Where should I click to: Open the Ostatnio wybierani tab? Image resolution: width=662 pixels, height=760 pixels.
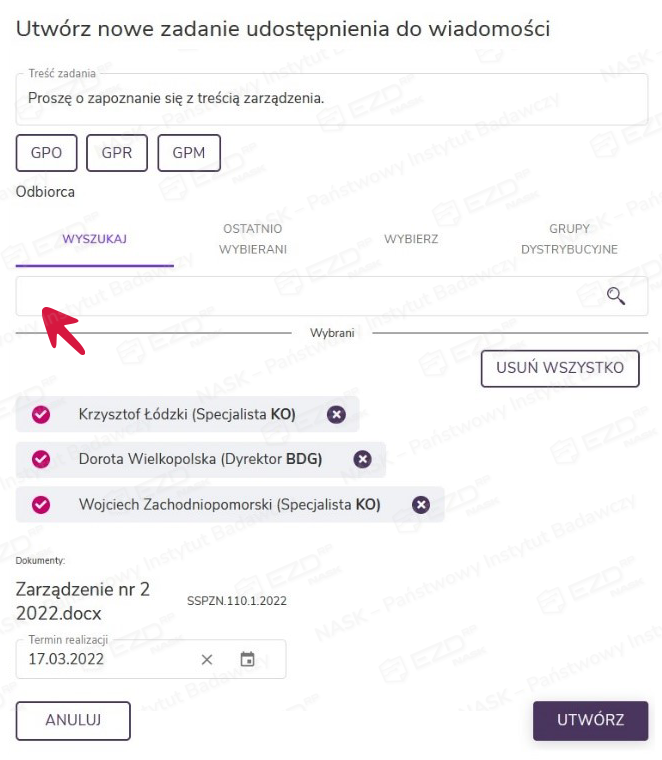tap(253, 239)
